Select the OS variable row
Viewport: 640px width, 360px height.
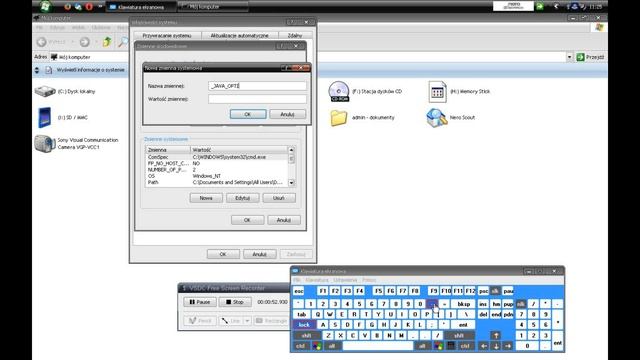pos(217,176)
